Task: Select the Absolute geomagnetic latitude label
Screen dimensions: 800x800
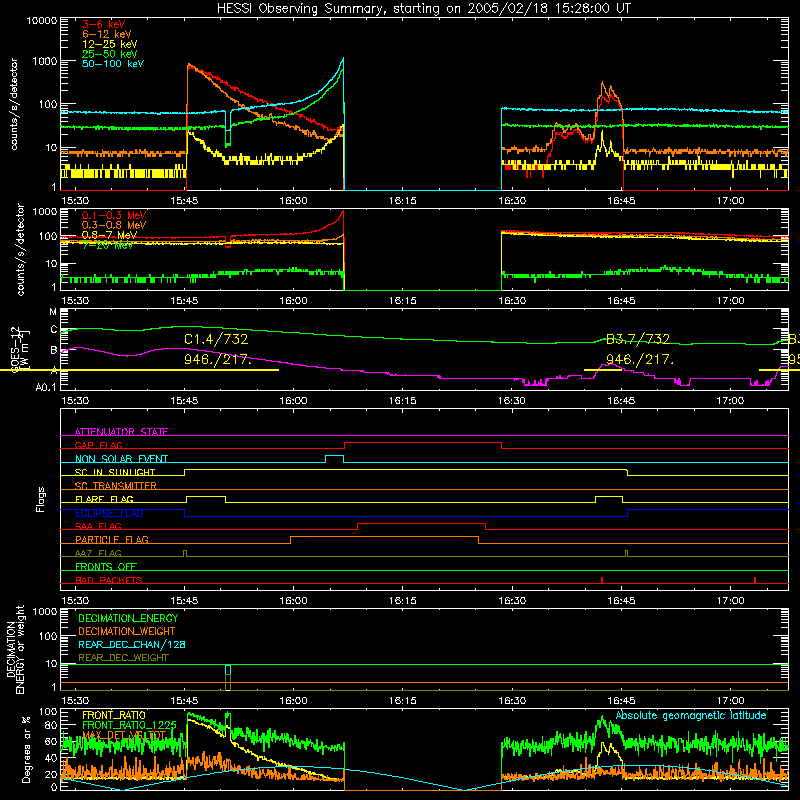Action: [x=691, y=715]
